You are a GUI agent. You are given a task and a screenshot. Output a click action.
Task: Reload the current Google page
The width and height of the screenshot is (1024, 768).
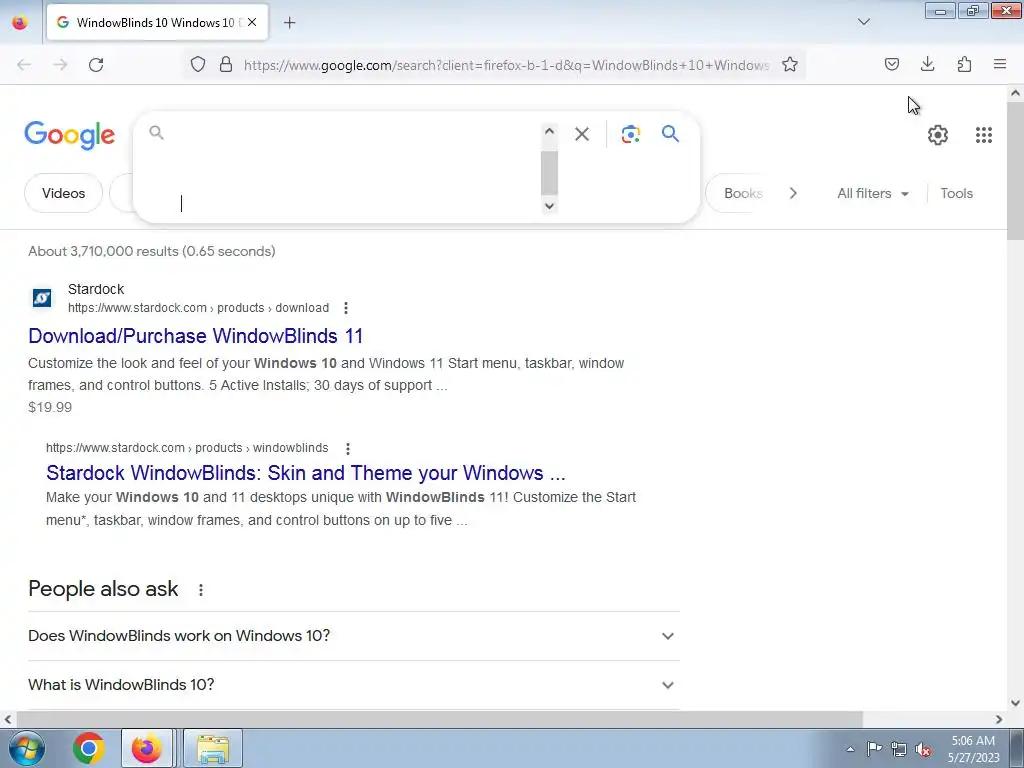[96, 65]
